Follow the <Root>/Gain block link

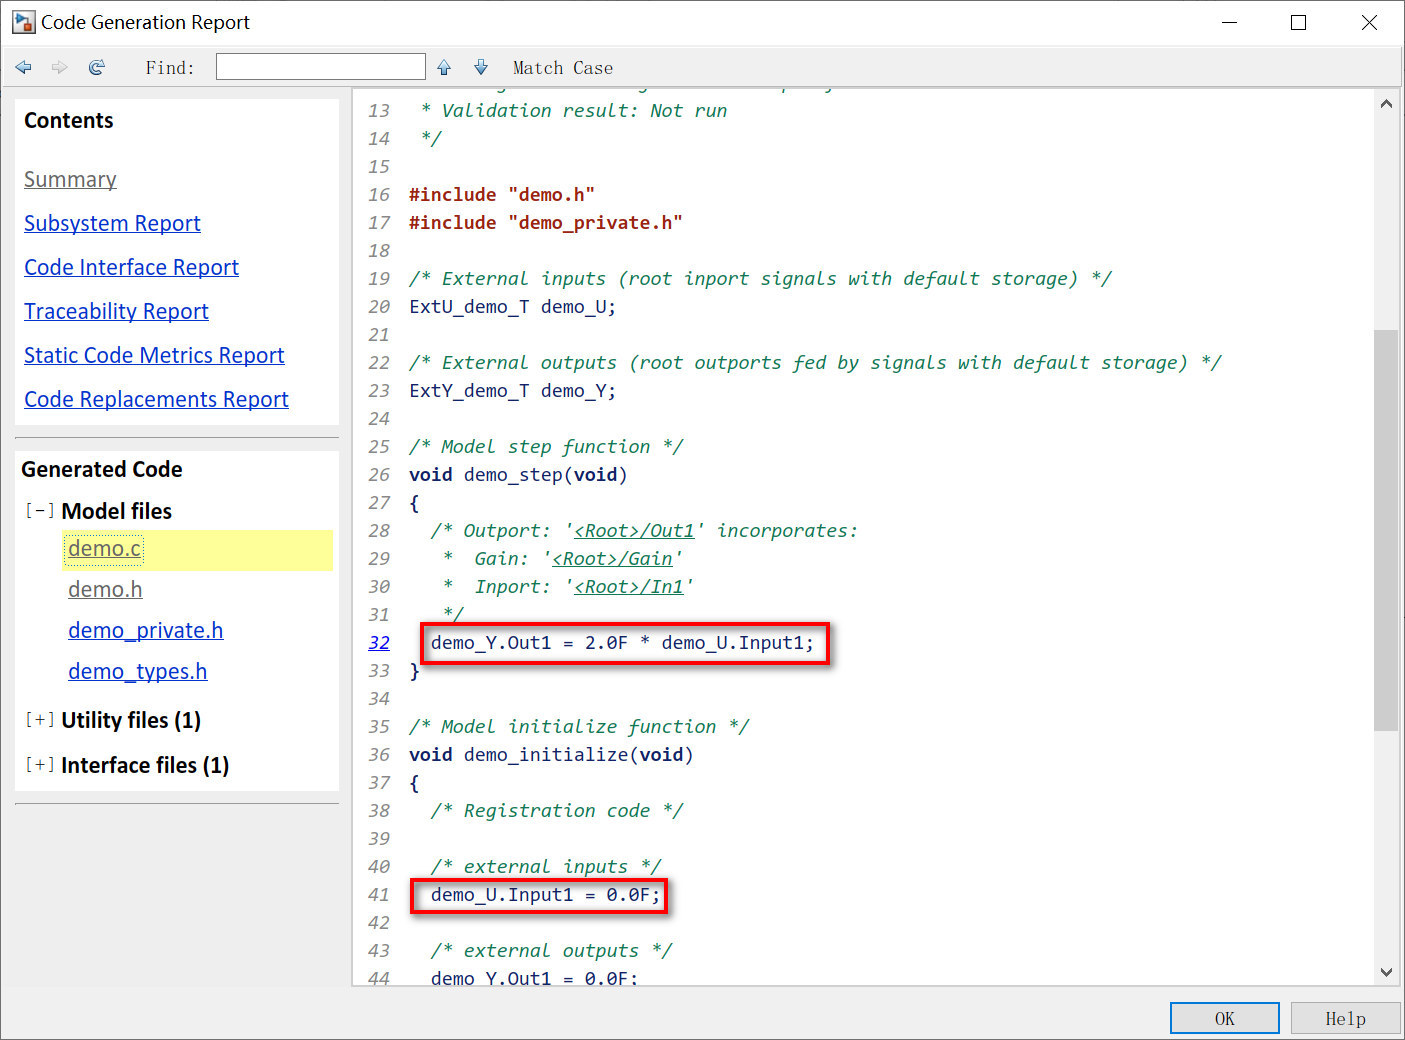613,559
